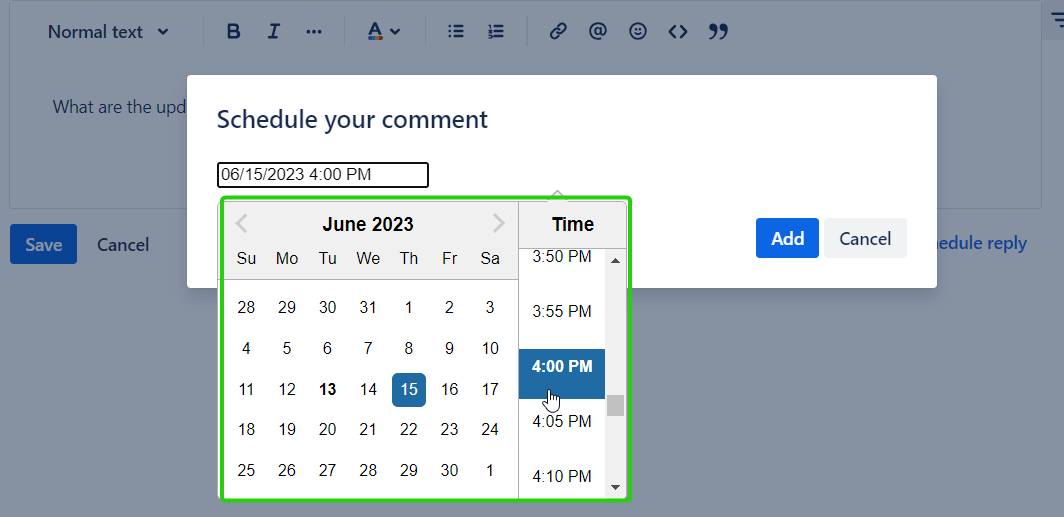1064x517 pixels.
Task: Toggle italic text formatting
Action: [273, 32]
